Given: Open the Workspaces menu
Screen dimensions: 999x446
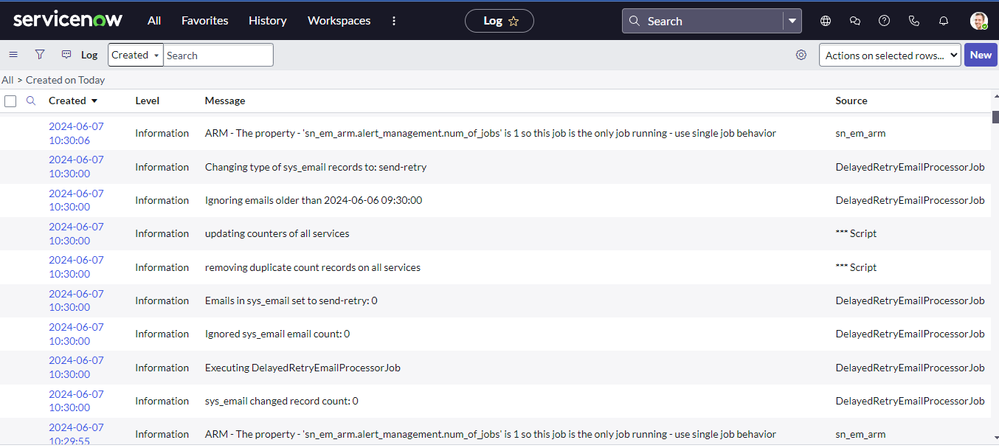Looking at the screenshot, I should click(339, 21).
